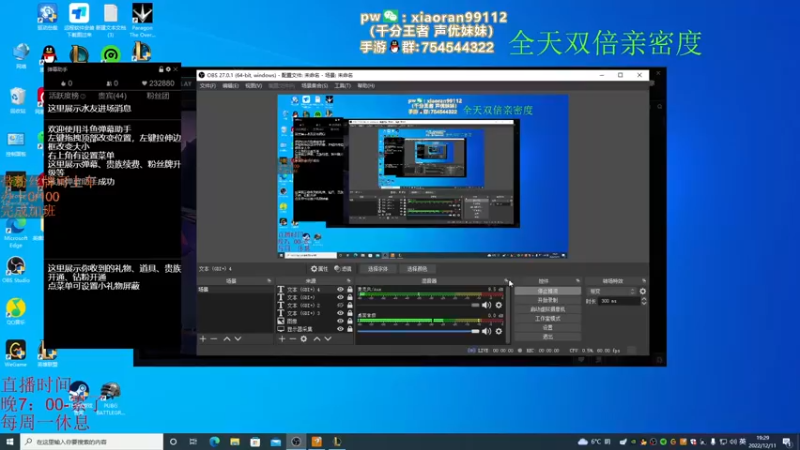Open PUBG Battlegrounds desktop icon

110,398
